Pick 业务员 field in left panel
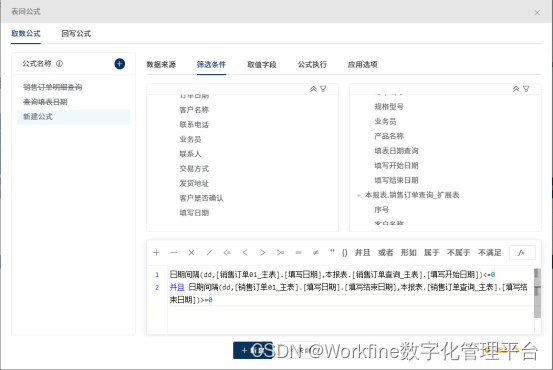The width and height of the screenshot is (553, 370). click(x=190, y=139)
